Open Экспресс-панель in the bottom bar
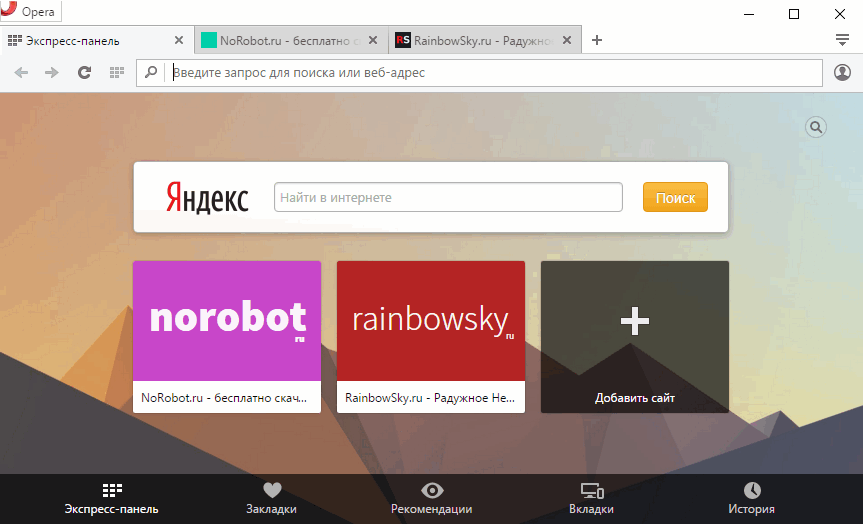863x524 pixels. point(112,499)
